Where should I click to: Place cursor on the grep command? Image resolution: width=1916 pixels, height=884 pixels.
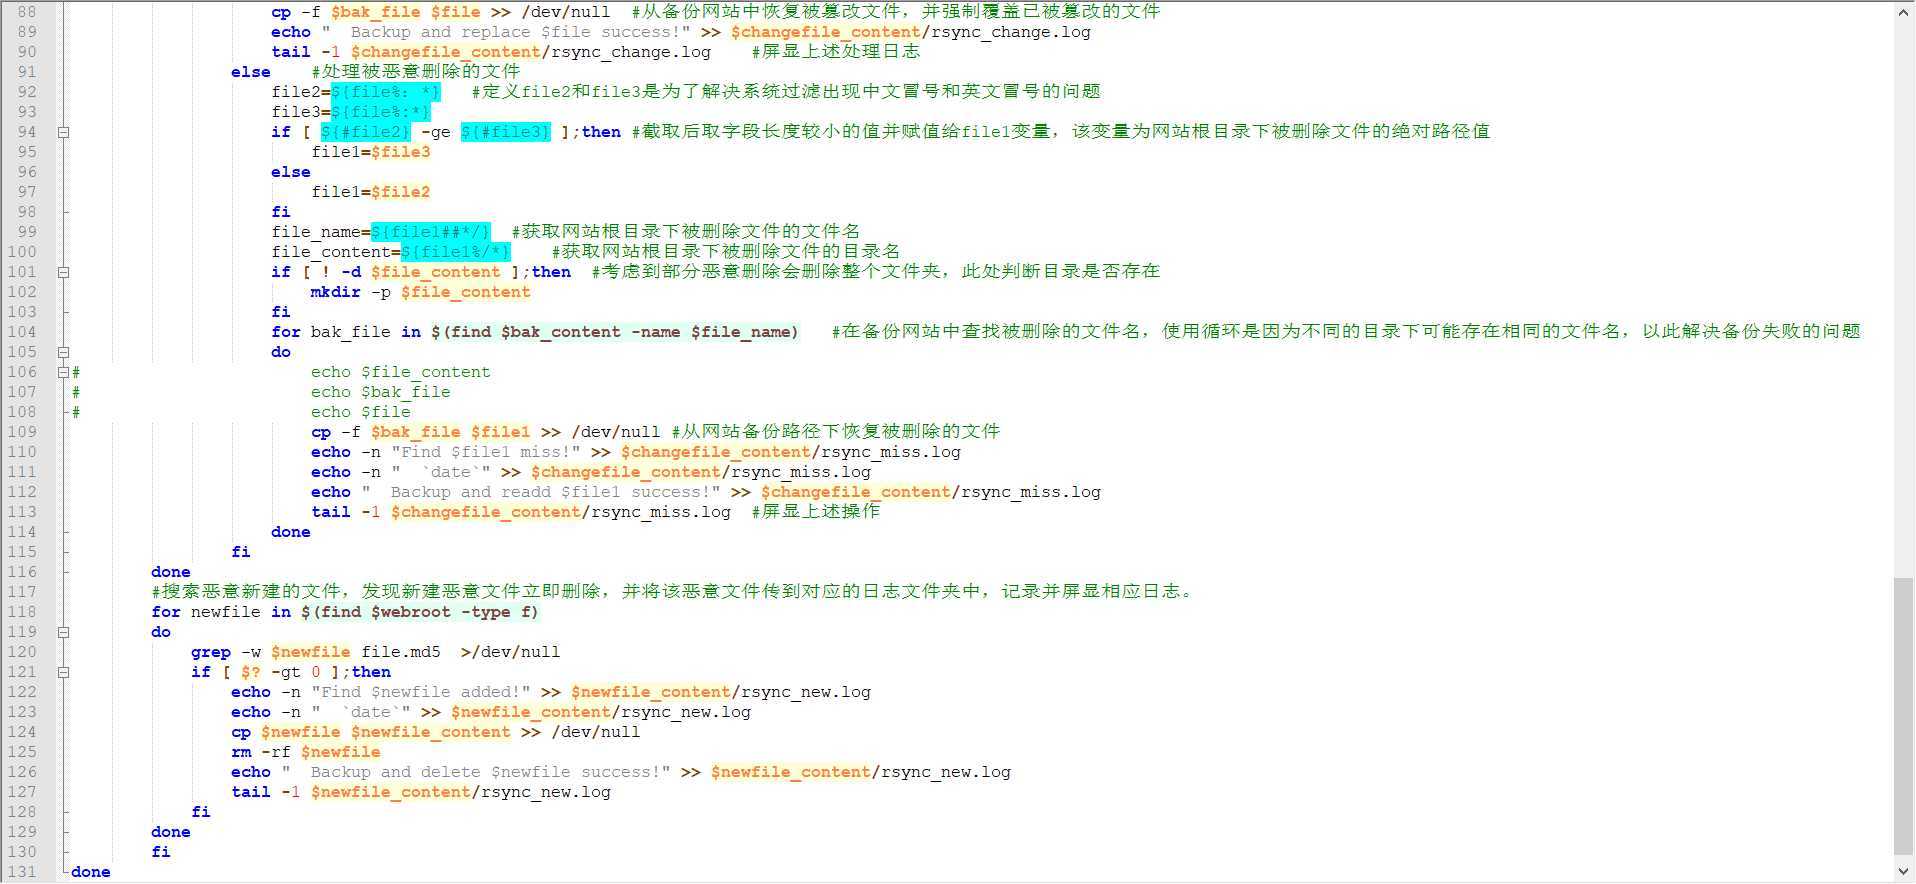[211, 652]
